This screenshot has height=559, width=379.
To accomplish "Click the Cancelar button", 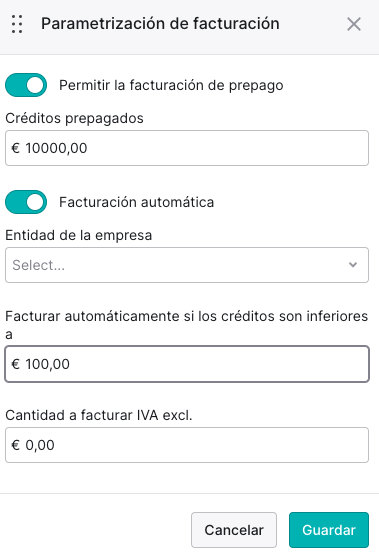I will [x=234, y=530].
